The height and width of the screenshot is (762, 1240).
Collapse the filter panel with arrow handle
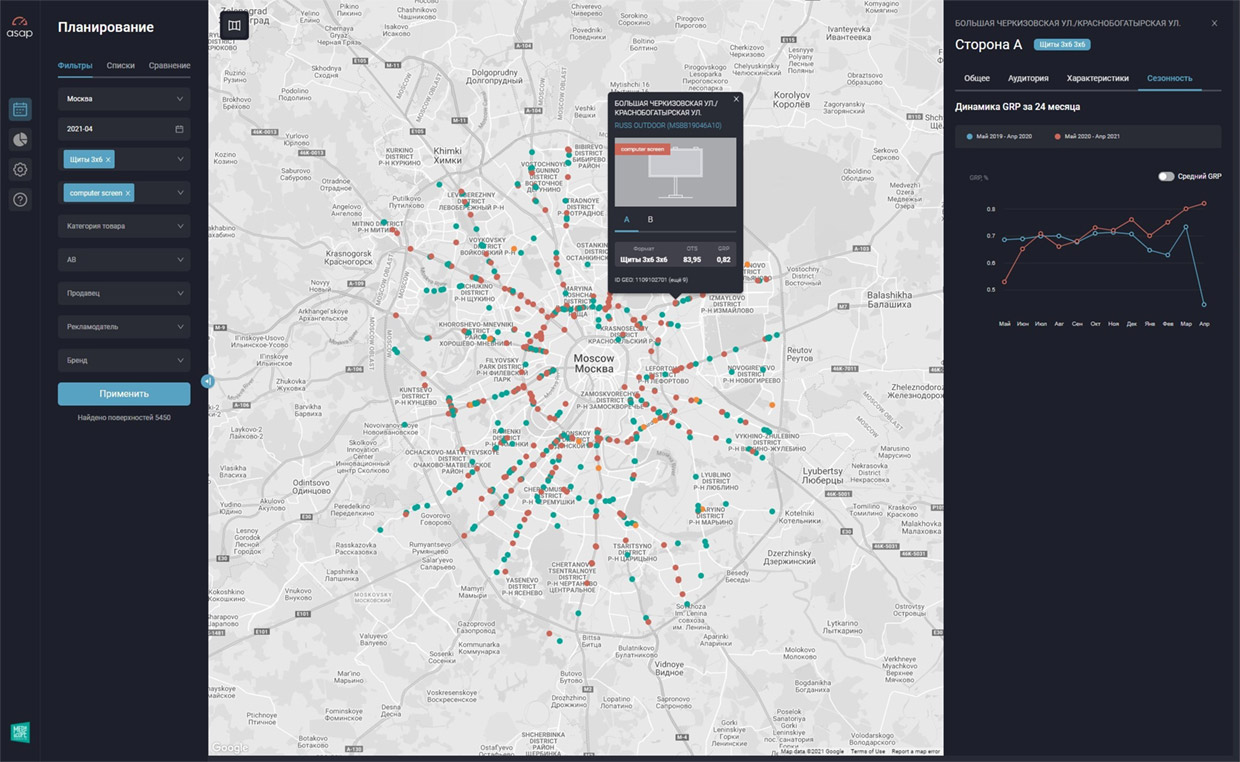(206, 381)
